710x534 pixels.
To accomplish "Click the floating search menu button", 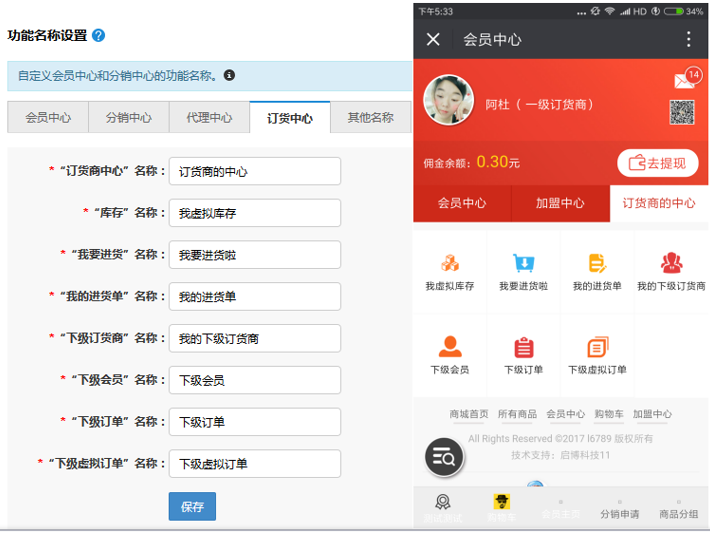I will [x=444, y=458].
